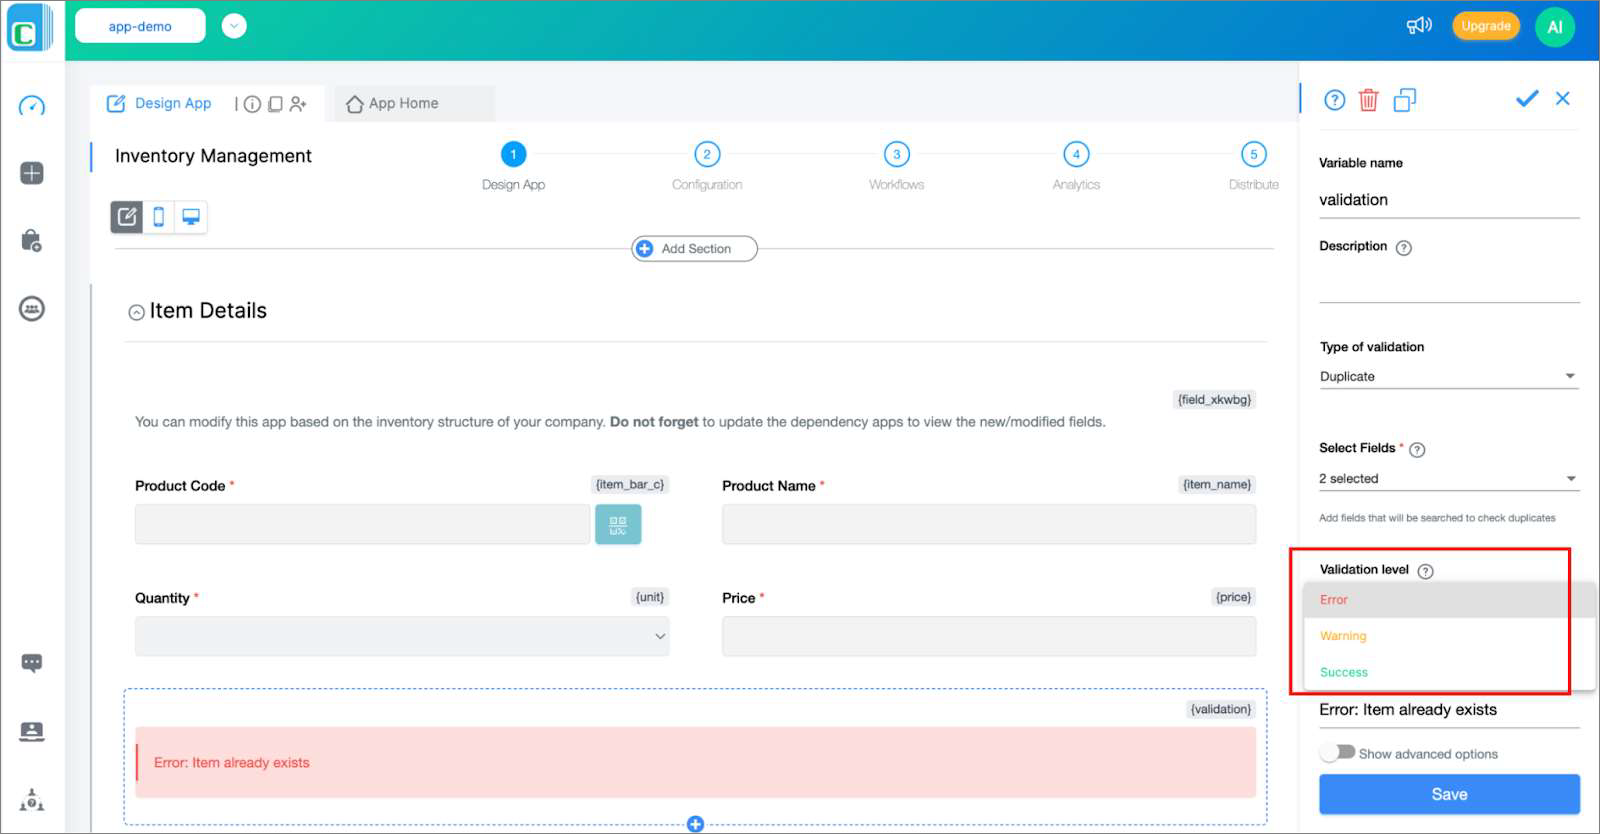The height and width of the screenshot is (834, 1600).
Task: Click the Inventory Management title
Action: point(213,156)
